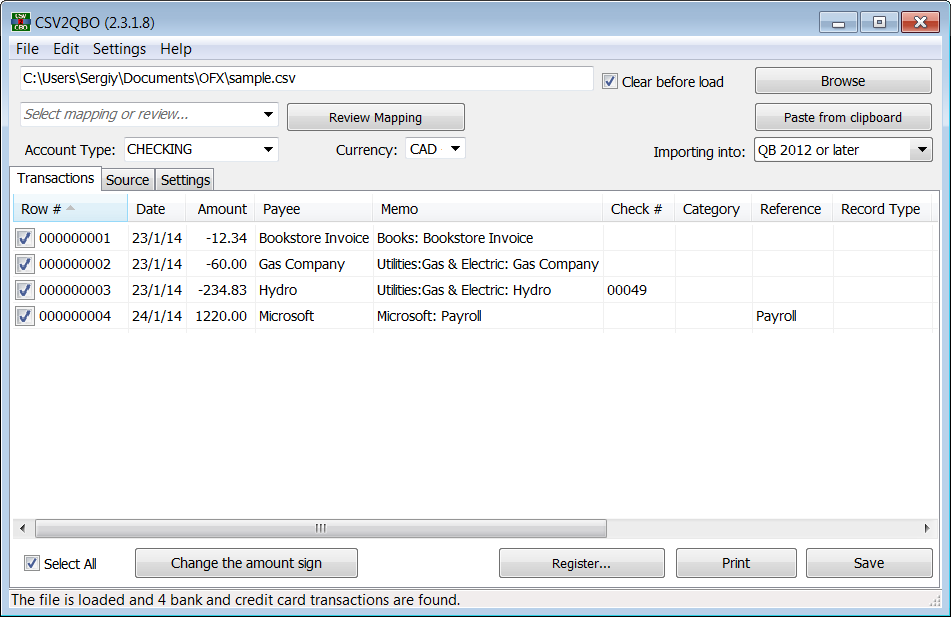Click the scroll left arrow
Screen dimensions: 951x617
click(23, 528)
